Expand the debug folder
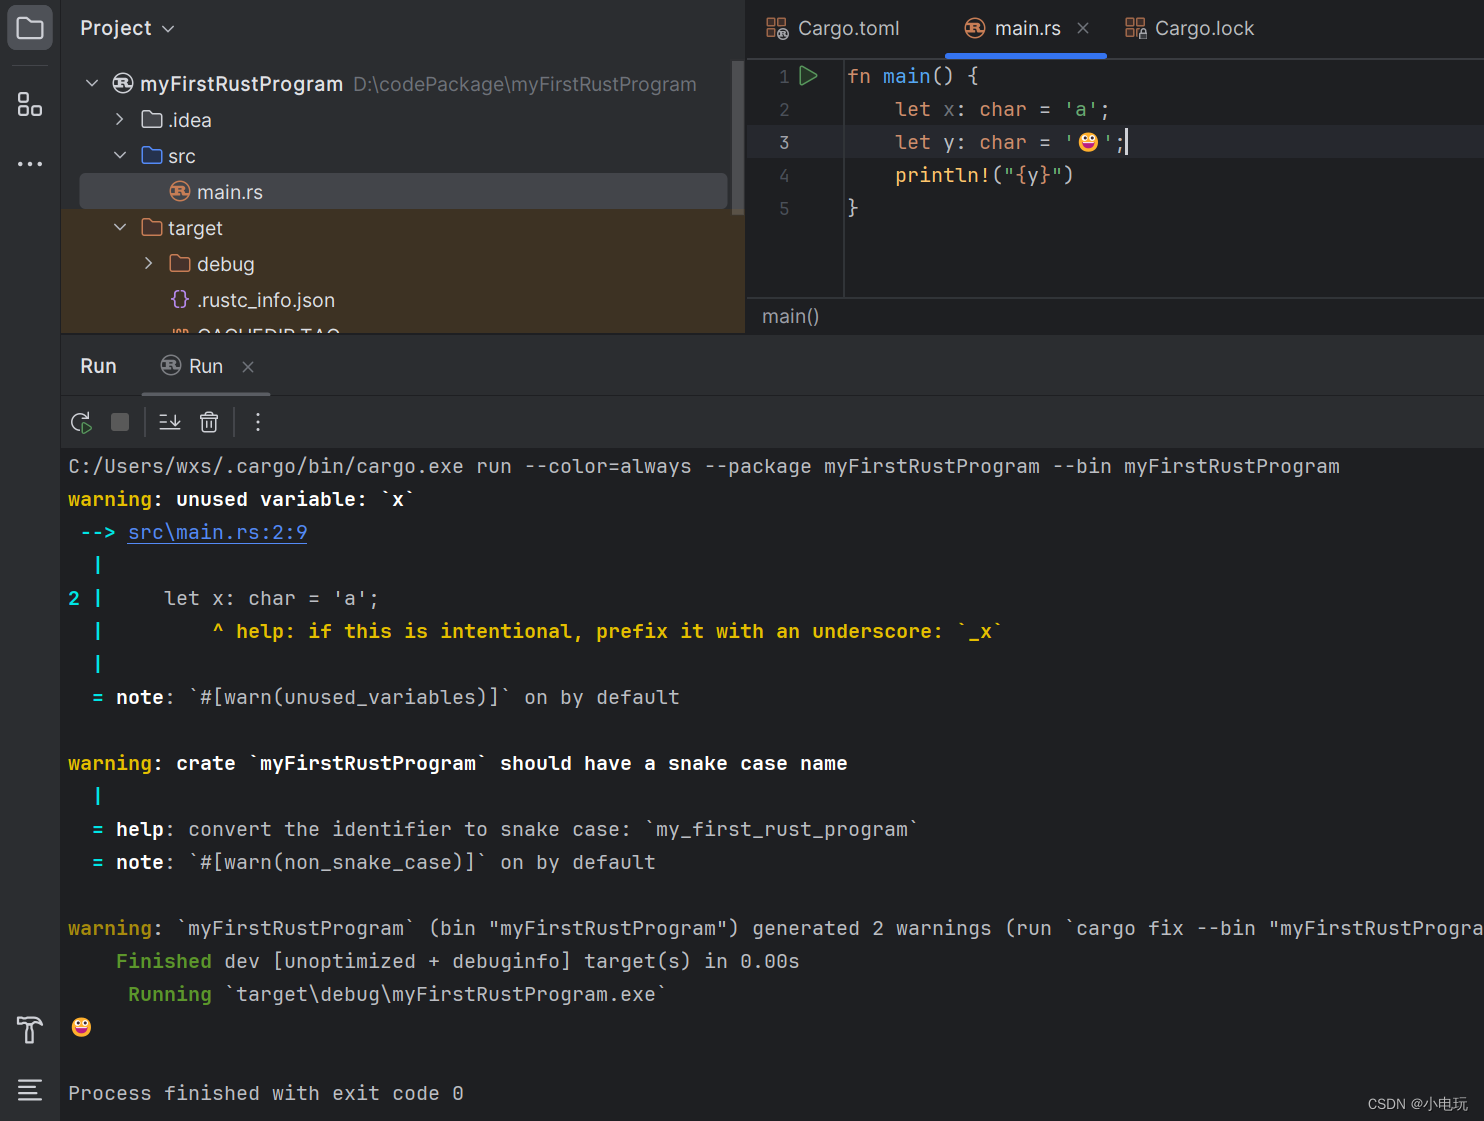The image size is (1484, 1121). coord(148,263)
